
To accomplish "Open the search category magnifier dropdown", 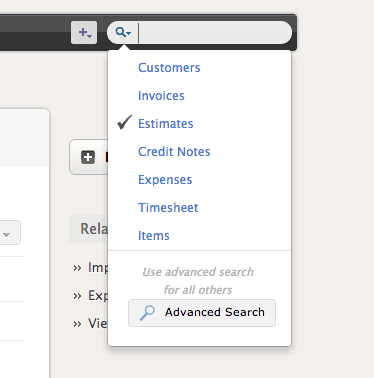I will (x=123, y=33).
